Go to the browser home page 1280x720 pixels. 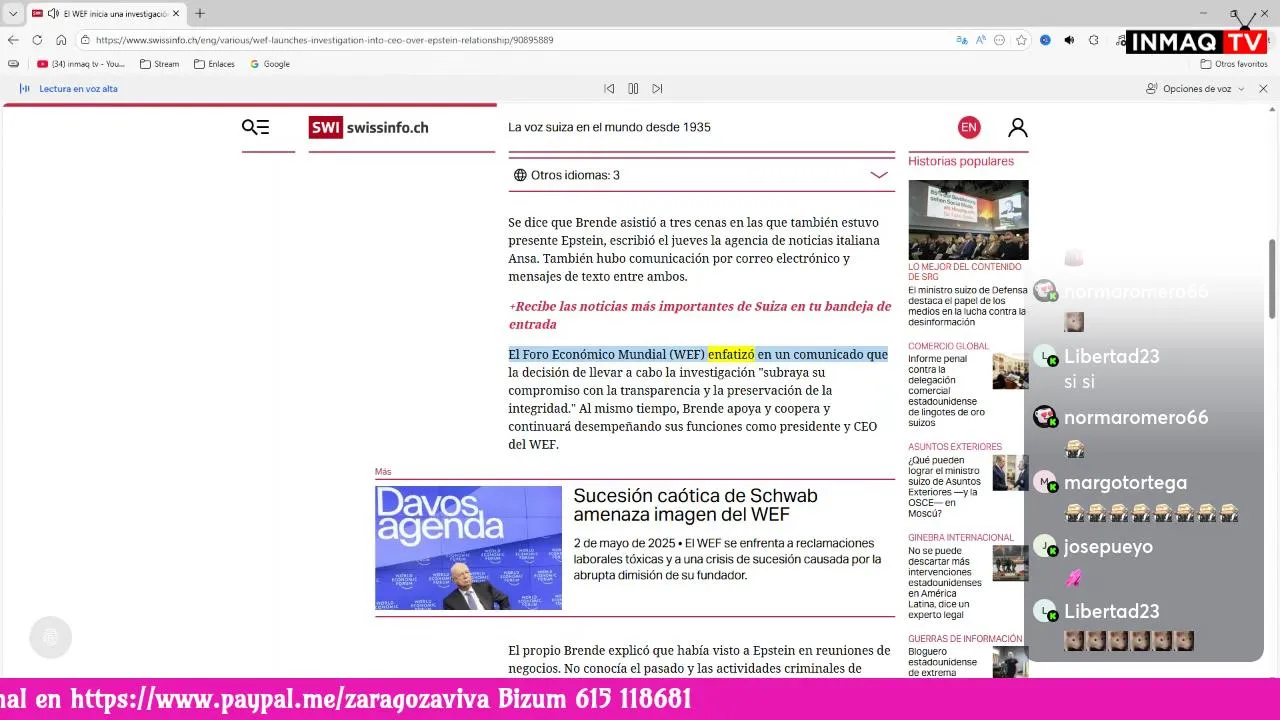tap(61, 40)
